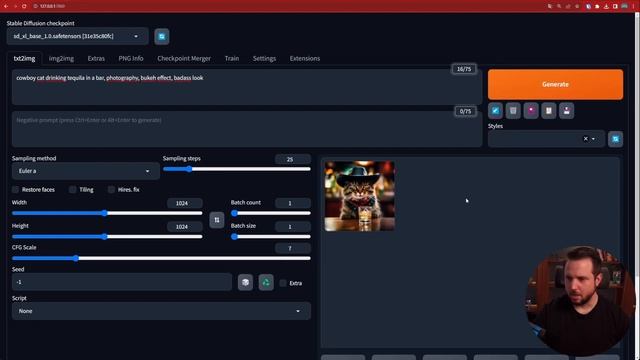
Task: Expand the Script dropdown showing None
Action: point(161,311)
